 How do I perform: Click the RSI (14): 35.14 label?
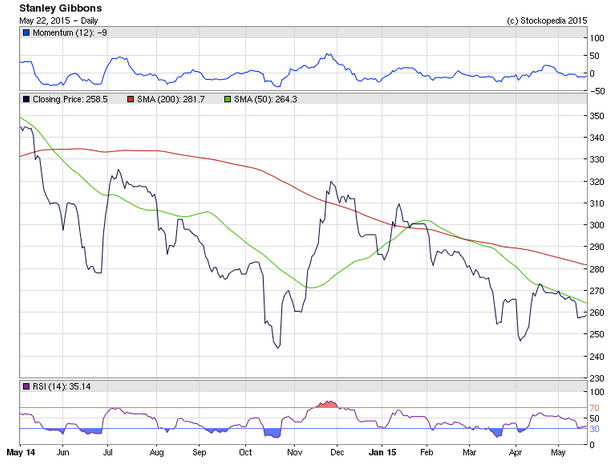(x=62, y=387)
